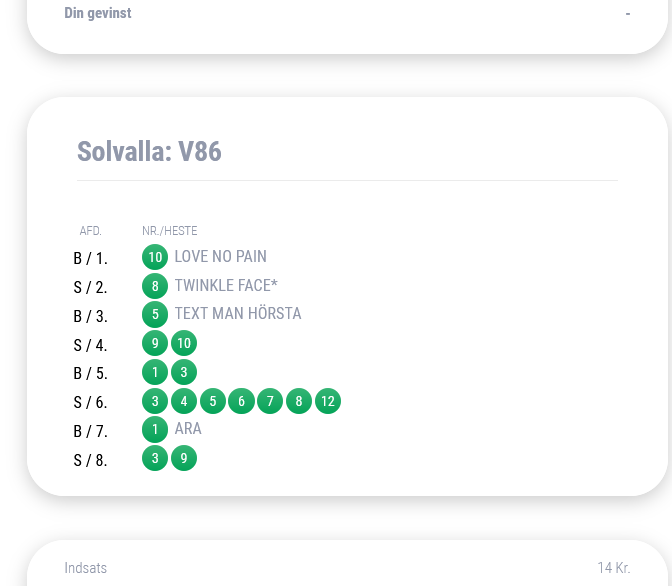672x586 pixels.
Task: Click horse 4 in row S / 6.
Action: click(x=184, y=401)
